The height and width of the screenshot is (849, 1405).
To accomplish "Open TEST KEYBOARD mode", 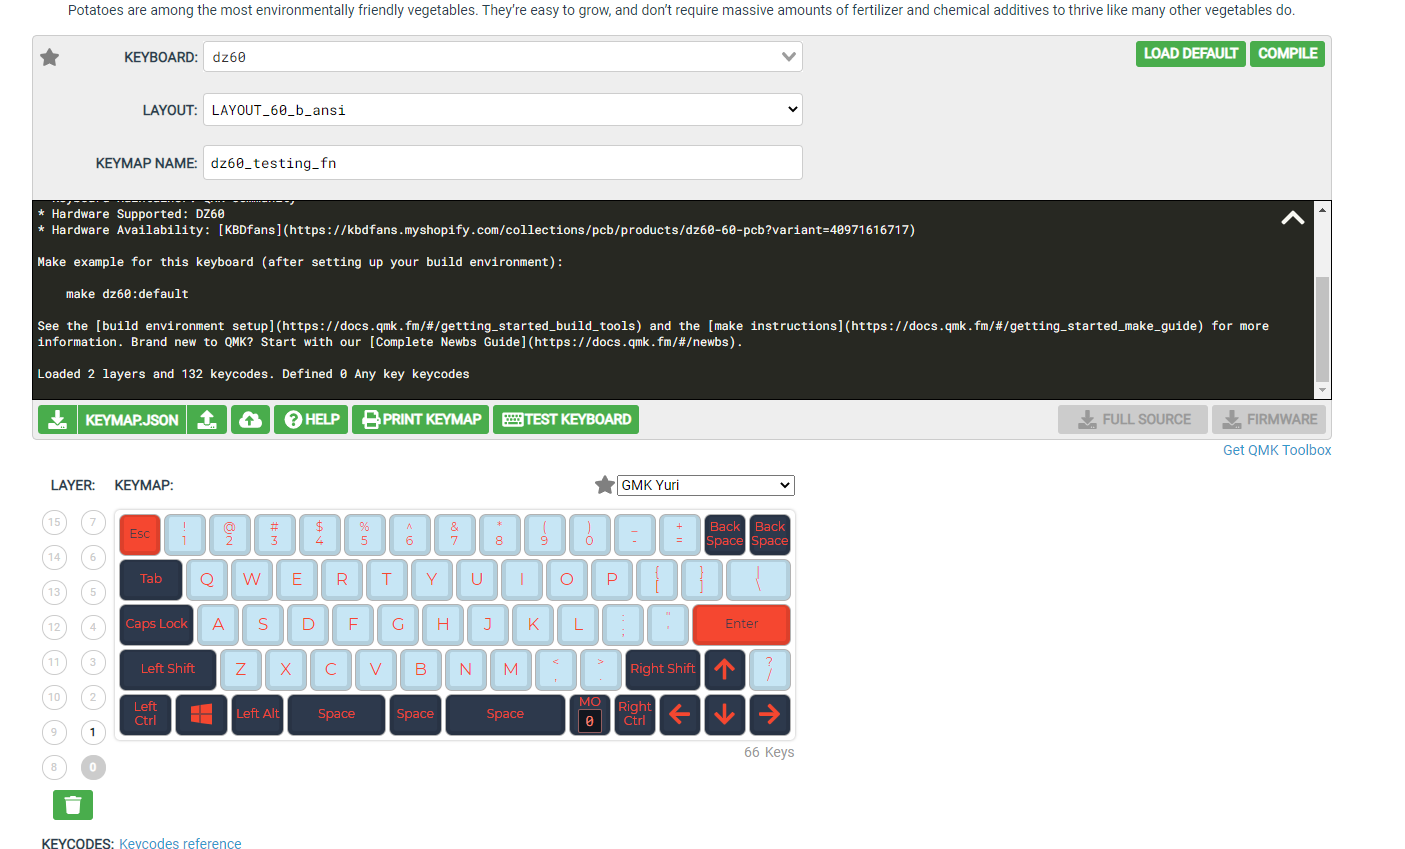I will pos(566,420).
